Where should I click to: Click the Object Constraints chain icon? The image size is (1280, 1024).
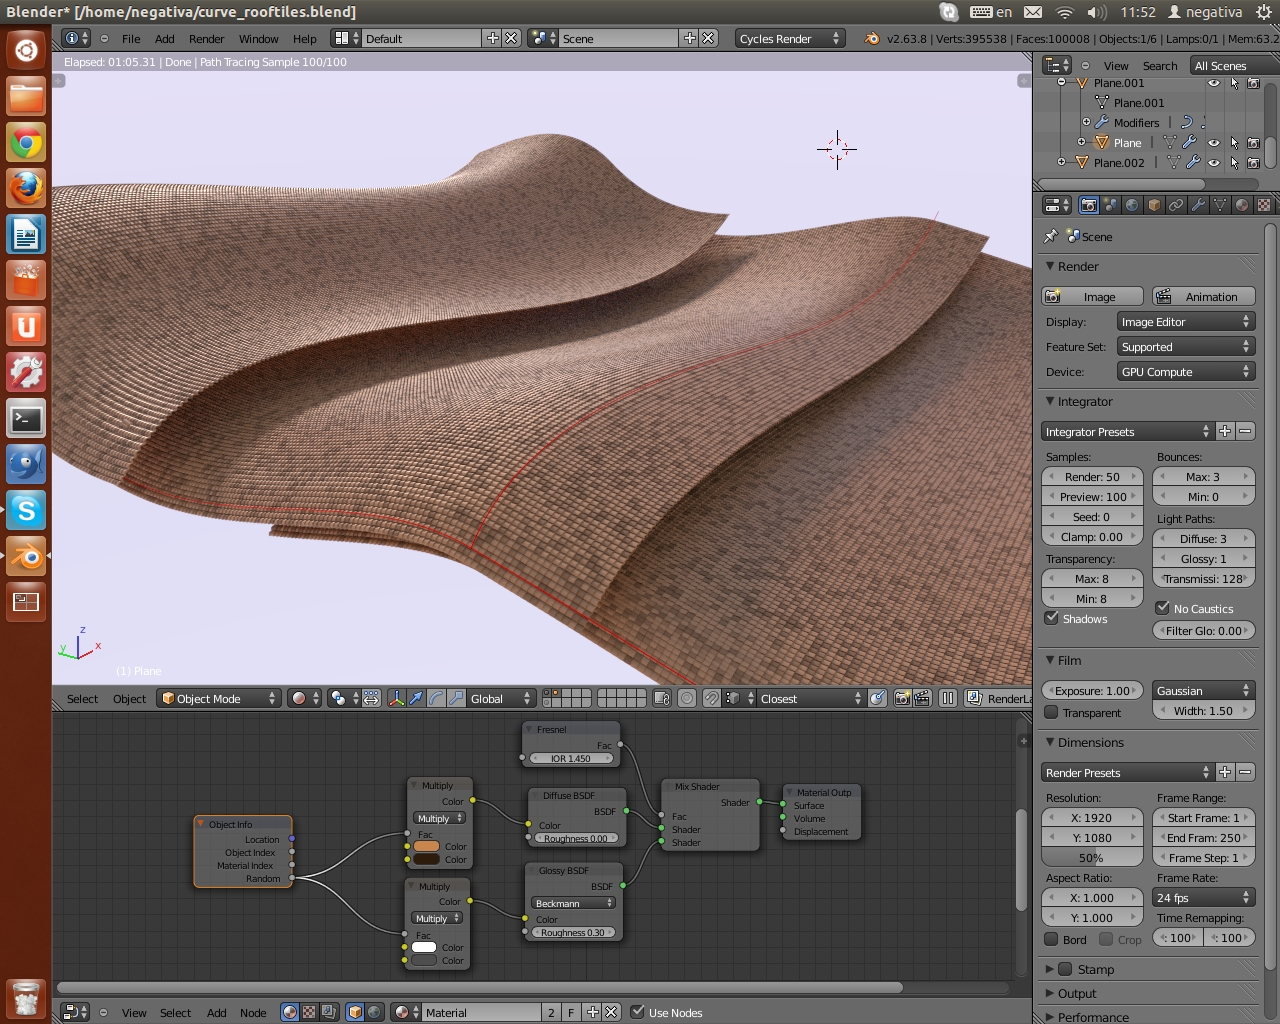point(1176,205)
